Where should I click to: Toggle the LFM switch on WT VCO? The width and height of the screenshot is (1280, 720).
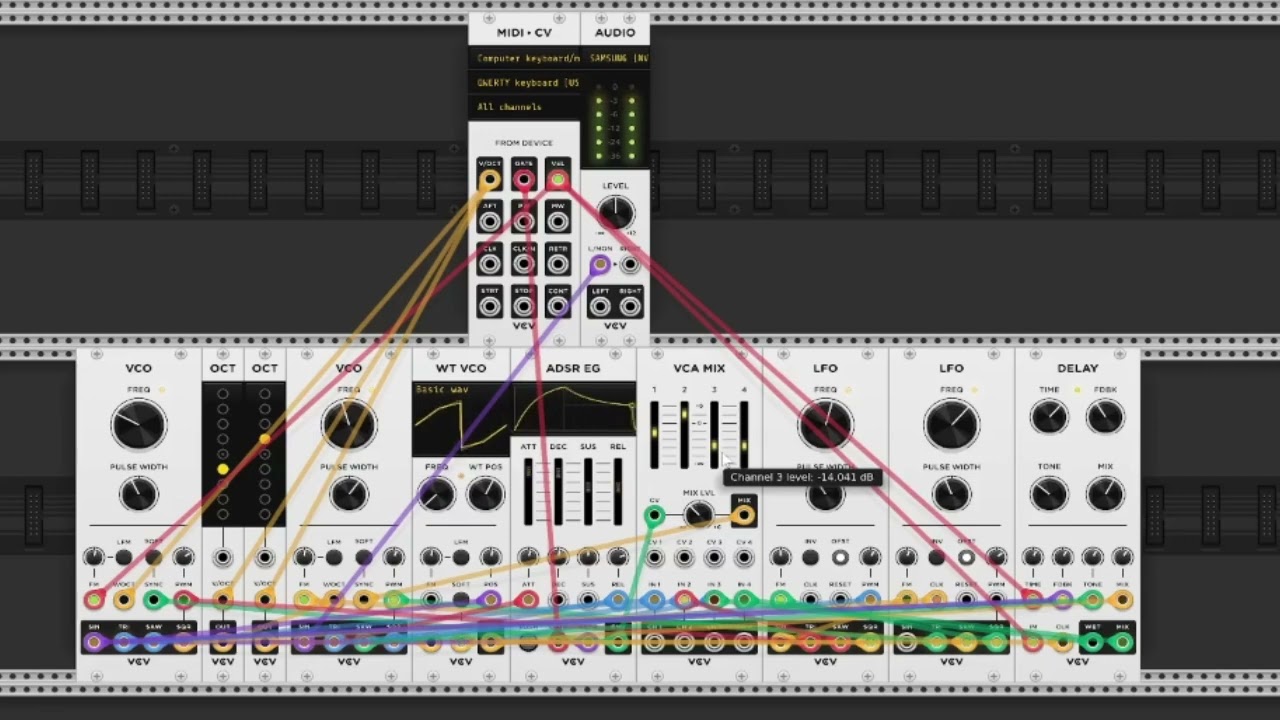[461, 557]
